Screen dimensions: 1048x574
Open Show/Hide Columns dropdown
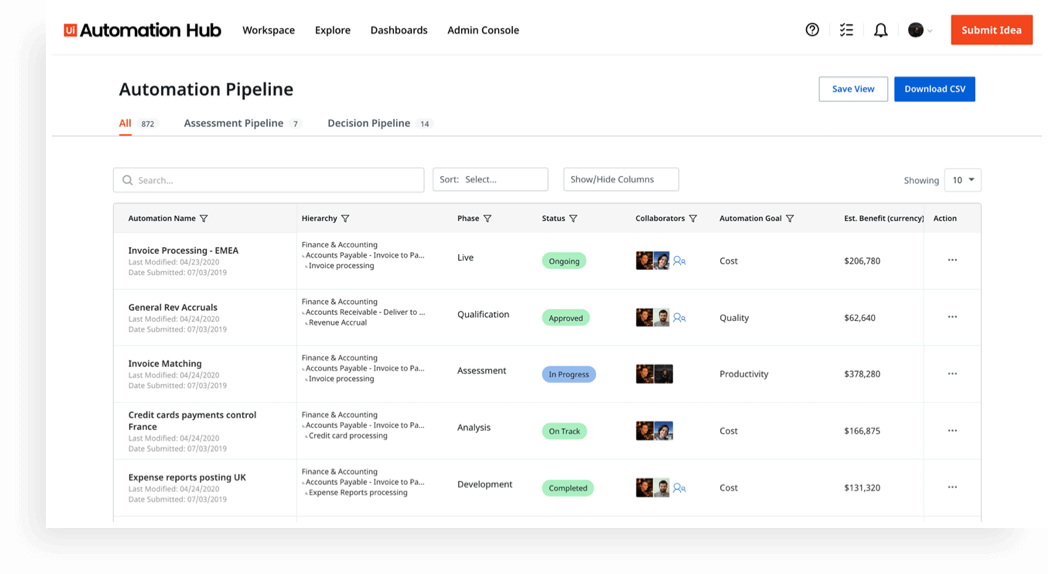point(621,179)
